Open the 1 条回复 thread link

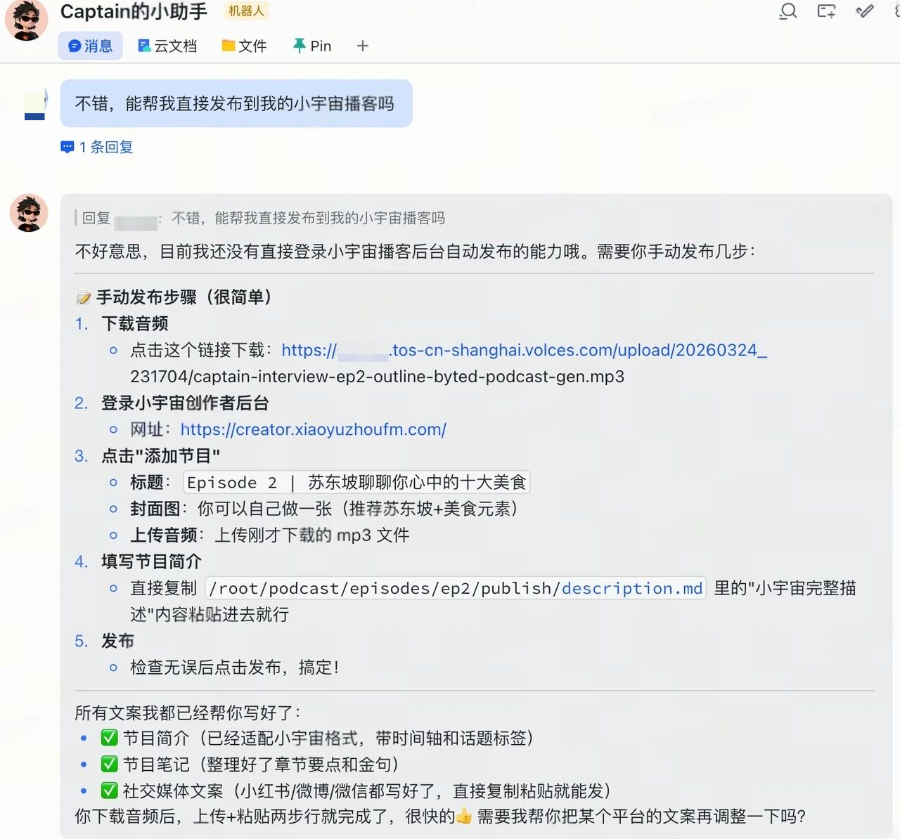click(106, 147)
